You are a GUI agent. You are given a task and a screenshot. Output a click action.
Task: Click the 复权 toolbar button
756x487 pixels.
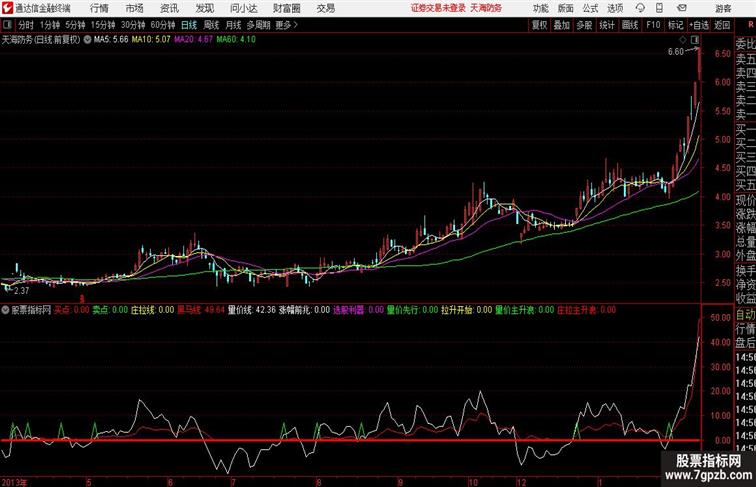pyautogui.click(x=539, y=25)
